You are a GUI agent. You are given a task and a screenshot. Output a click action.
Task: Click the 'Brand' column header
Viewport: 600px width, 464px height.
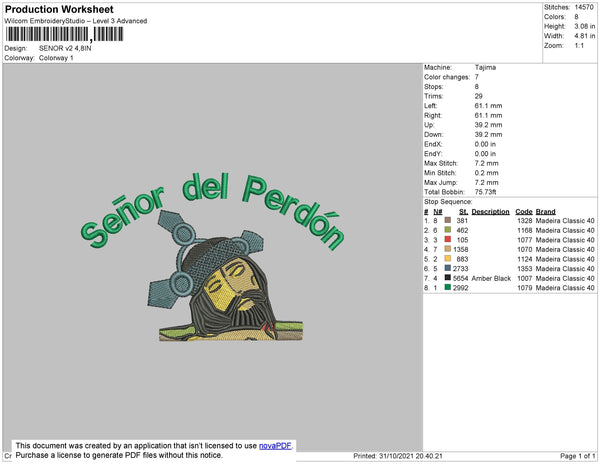click(545, 212)
